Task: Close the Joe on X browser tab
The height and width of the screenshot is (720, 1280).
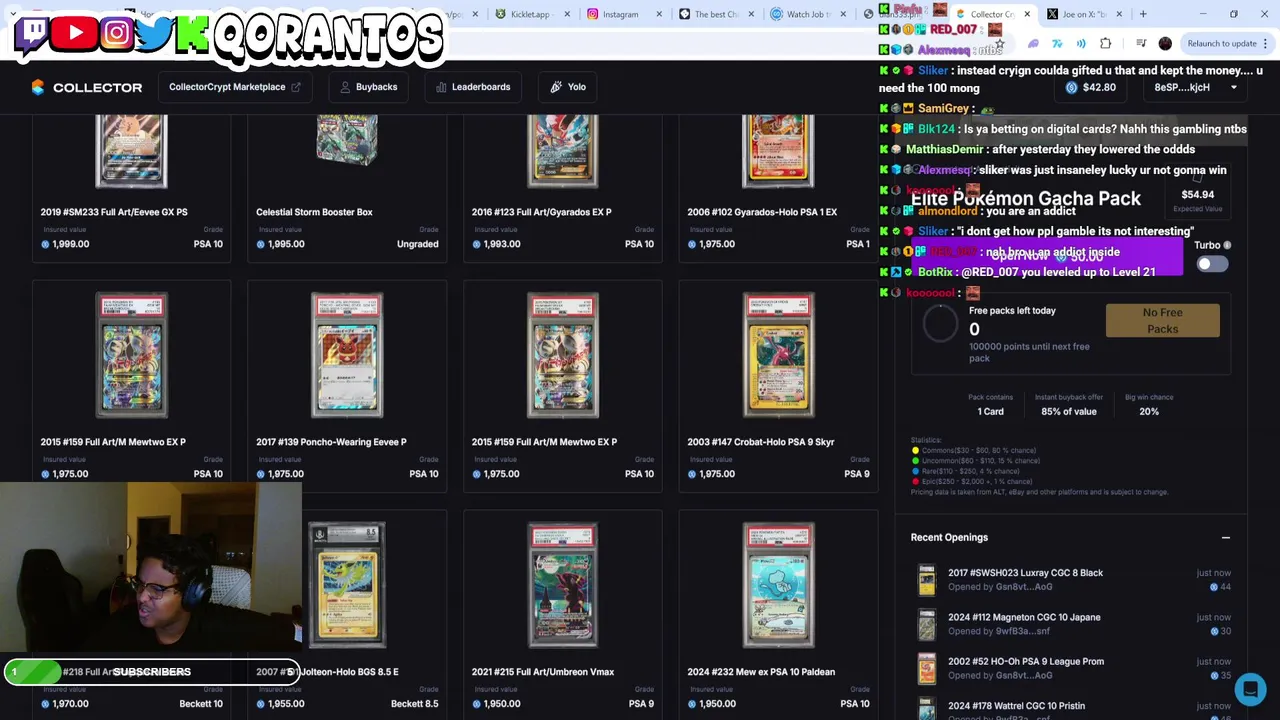Action: pyautogui.click(x=1119, y=14)
